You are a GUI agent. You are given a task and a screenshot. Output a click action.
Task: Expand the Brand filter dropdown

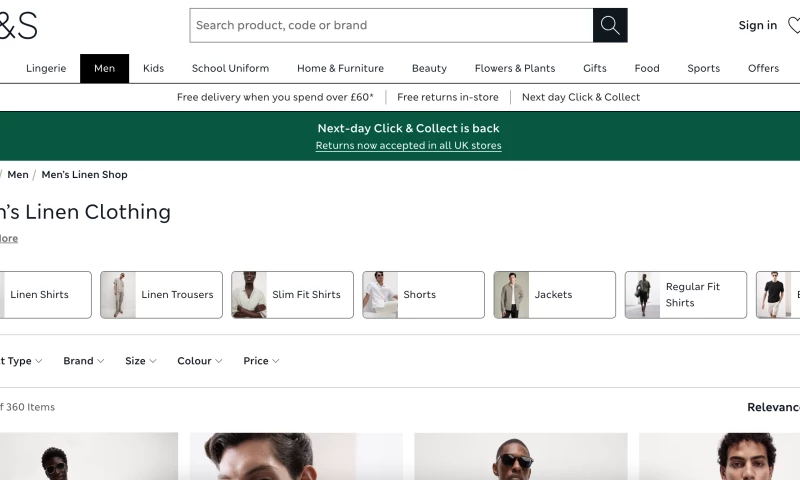(84, 361)
